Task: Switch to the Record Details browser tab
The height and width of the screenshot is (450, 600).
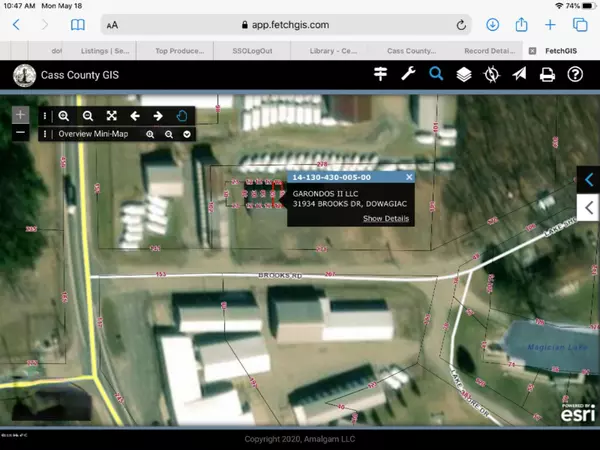Action: (x=488, y=50)
